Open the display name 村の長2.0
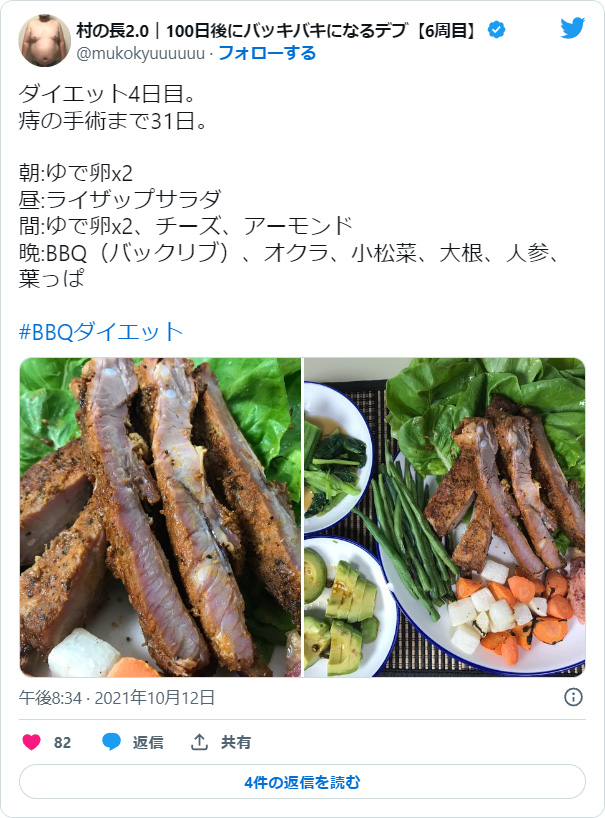 pos(113,31)
